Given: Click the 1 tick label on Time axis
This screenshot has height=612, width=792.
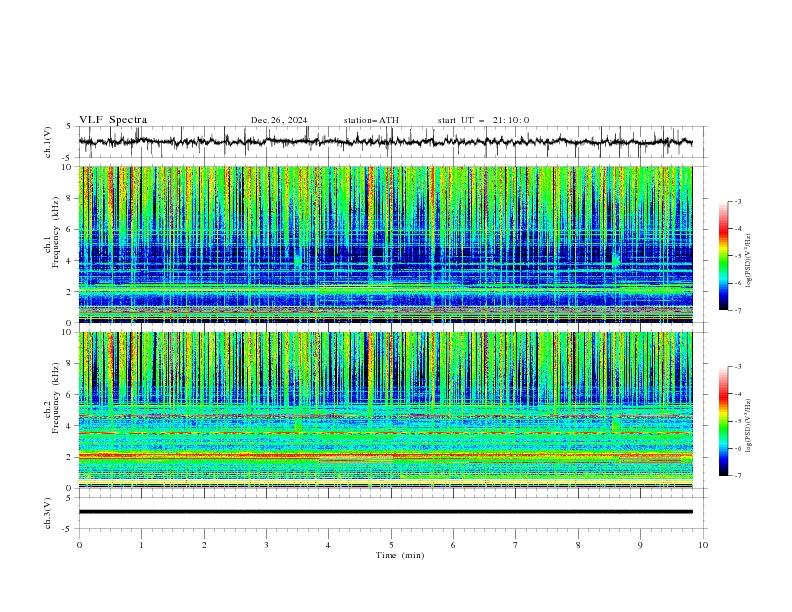Looking at the screenshot, I should tap(141, 545).
